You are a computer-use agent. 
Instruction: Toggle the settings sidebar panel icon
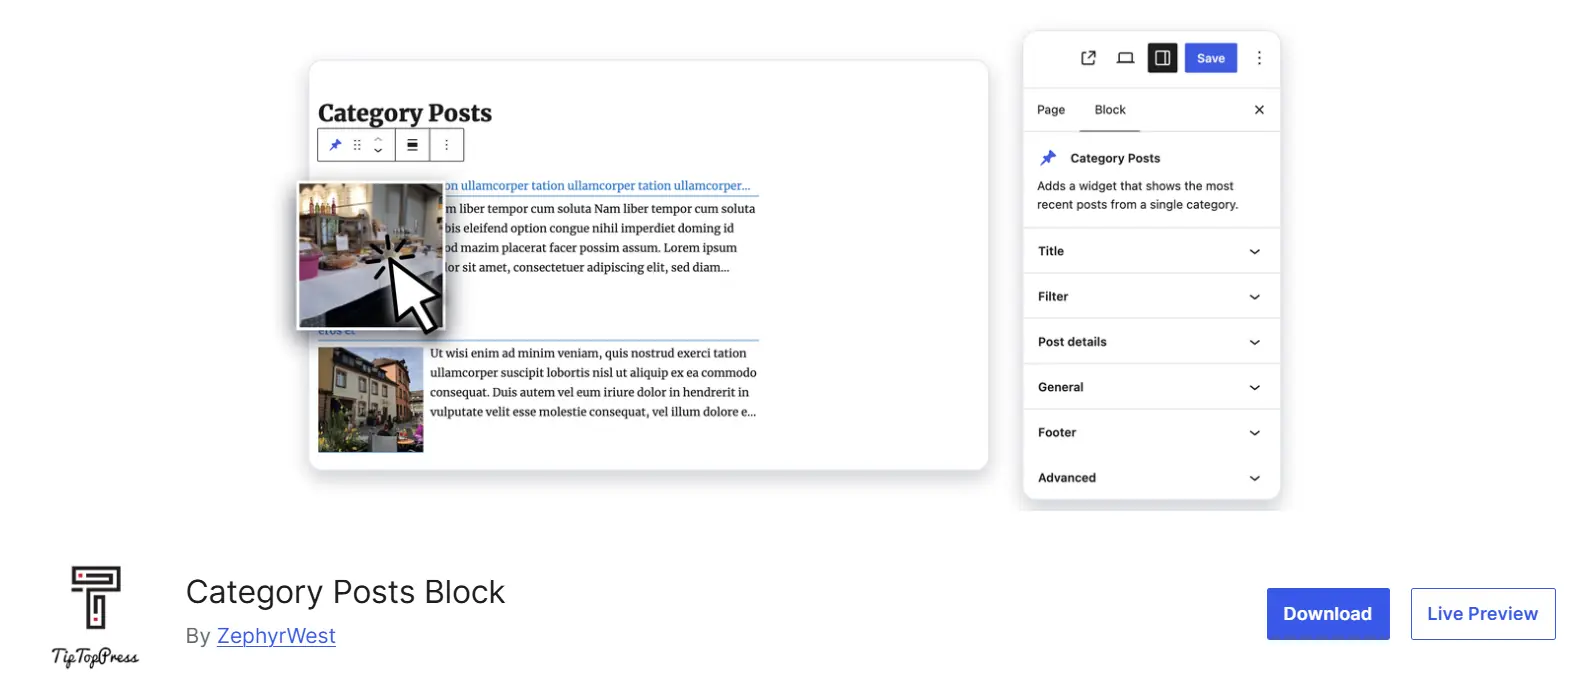[x=1162, y=58]
